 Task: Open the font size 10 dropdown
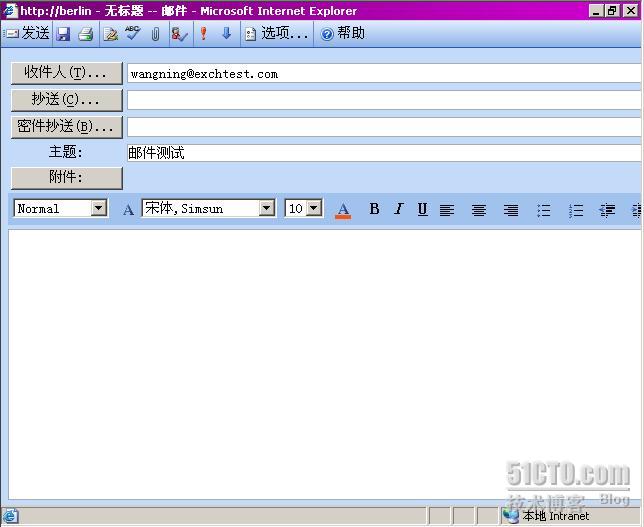[x=314, y=209]
